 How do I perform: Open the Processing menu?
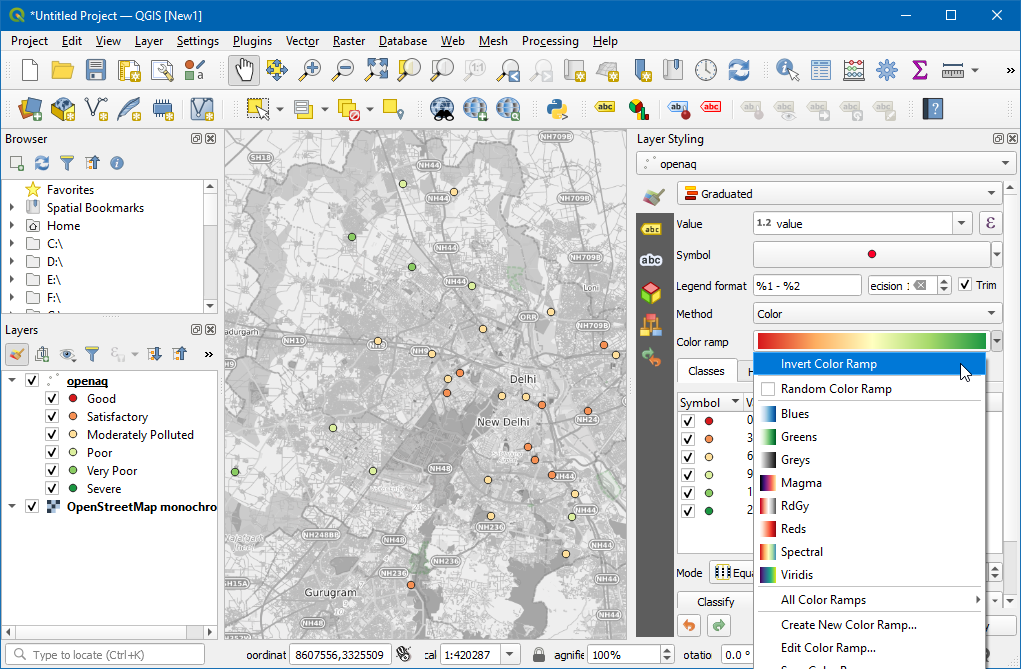pos(550,41)
